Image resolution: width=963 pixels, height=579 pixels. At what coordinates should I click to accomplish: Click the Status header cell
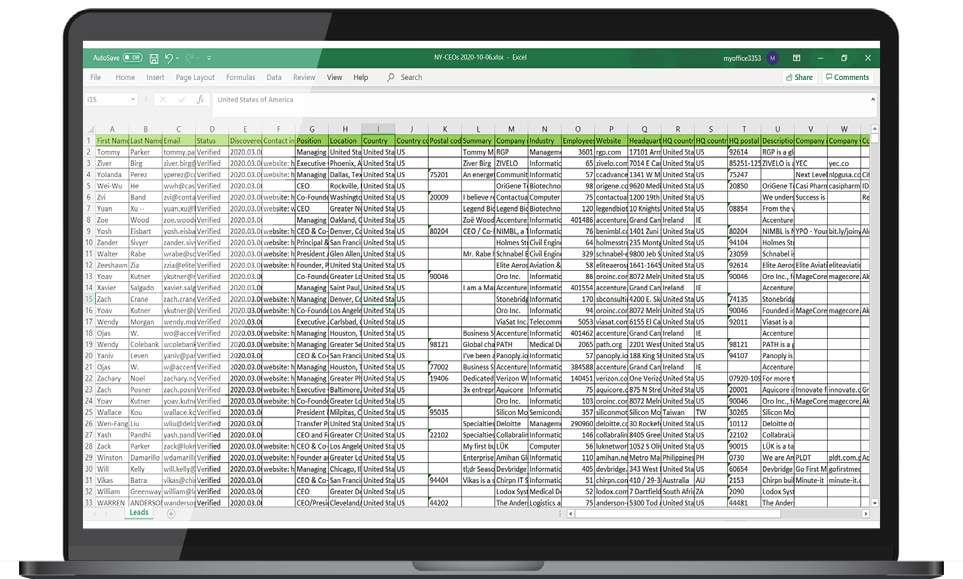[x=212, y=141]
